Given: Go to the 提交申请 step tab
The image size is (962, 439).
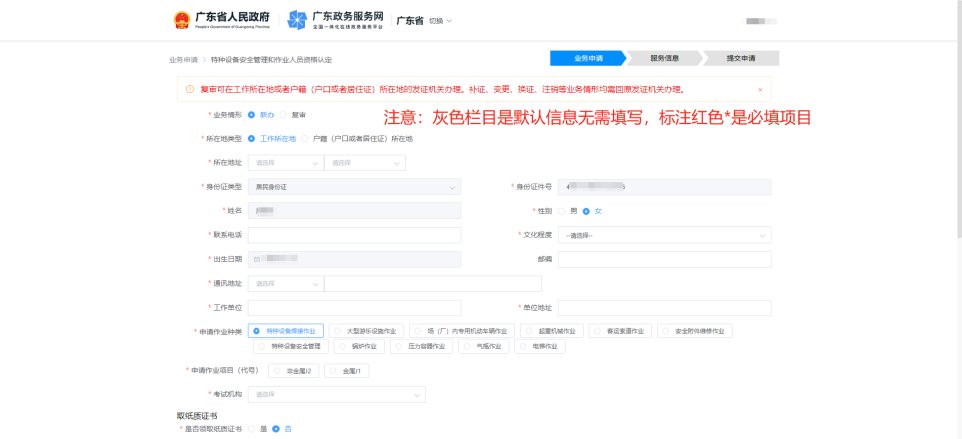Looking at the screenshot, I should (x=740, y=58).
